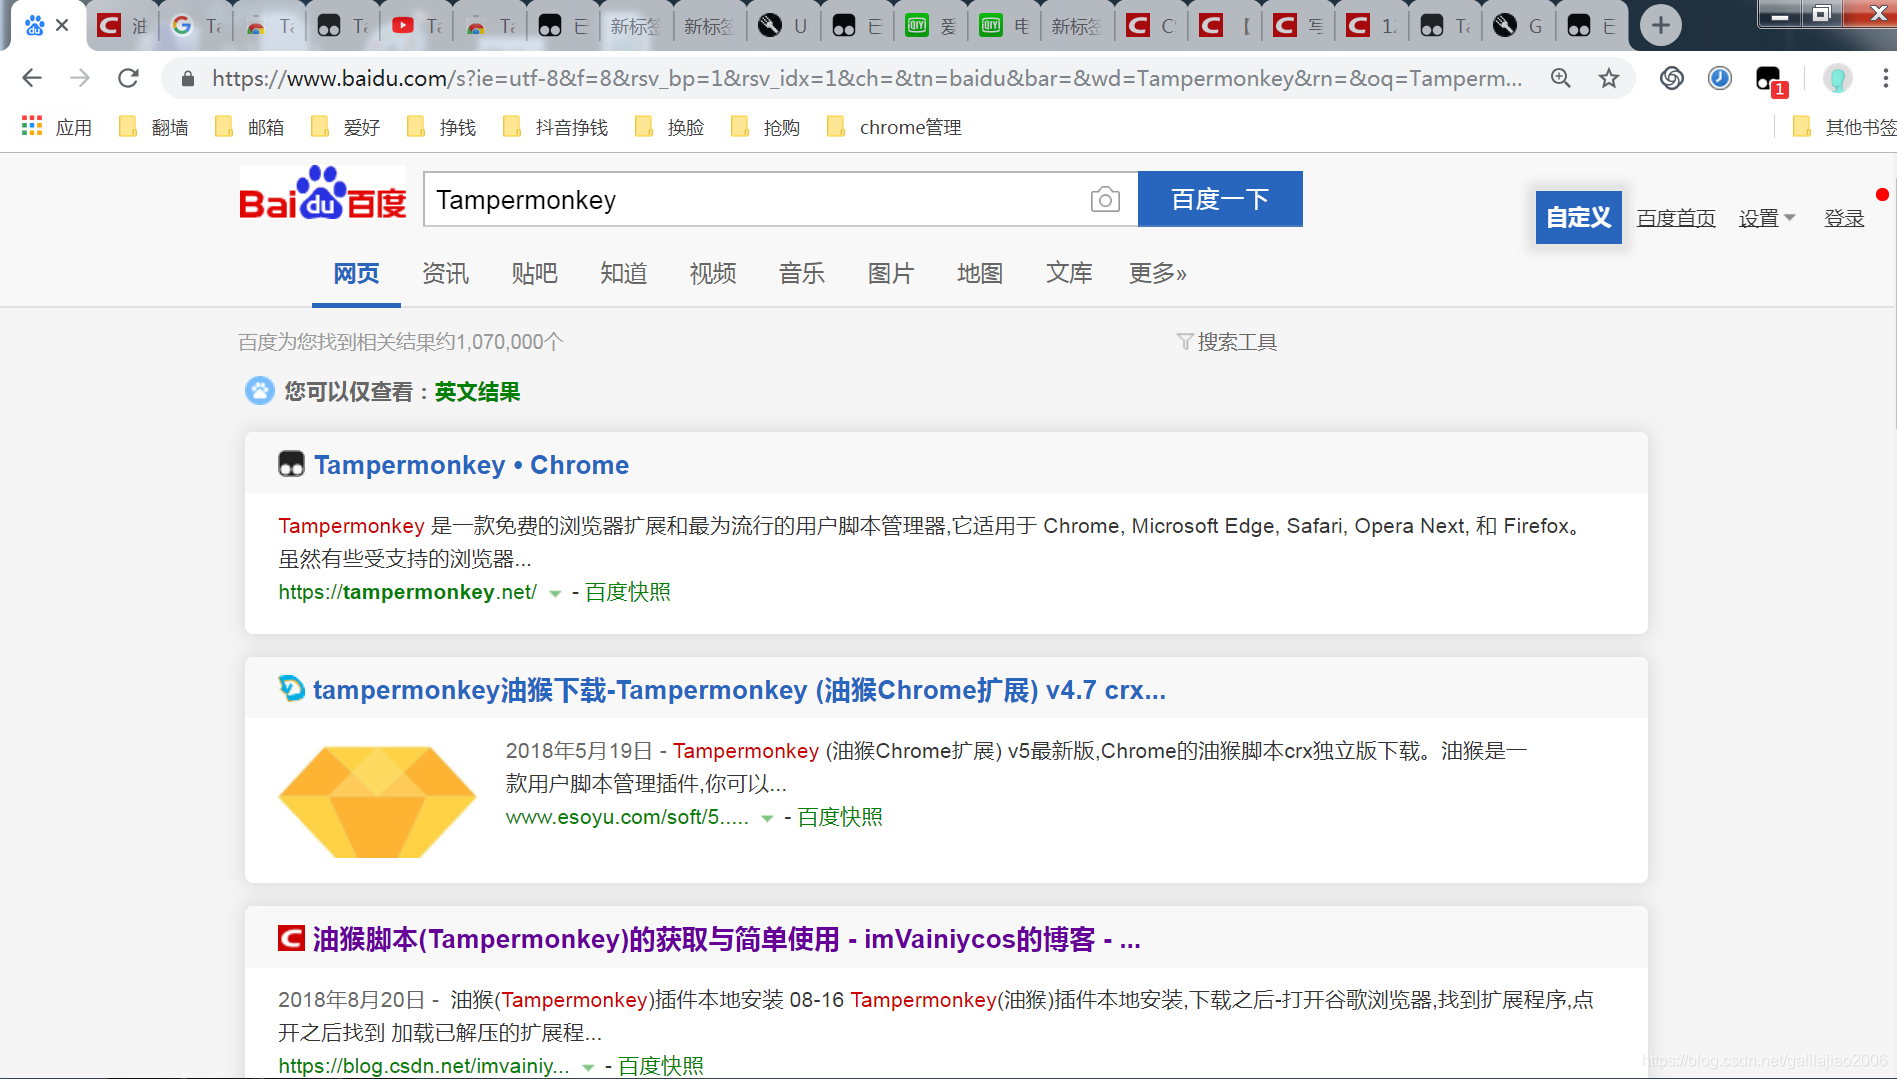Reload the Baidu results page

[x=128, y=78]
